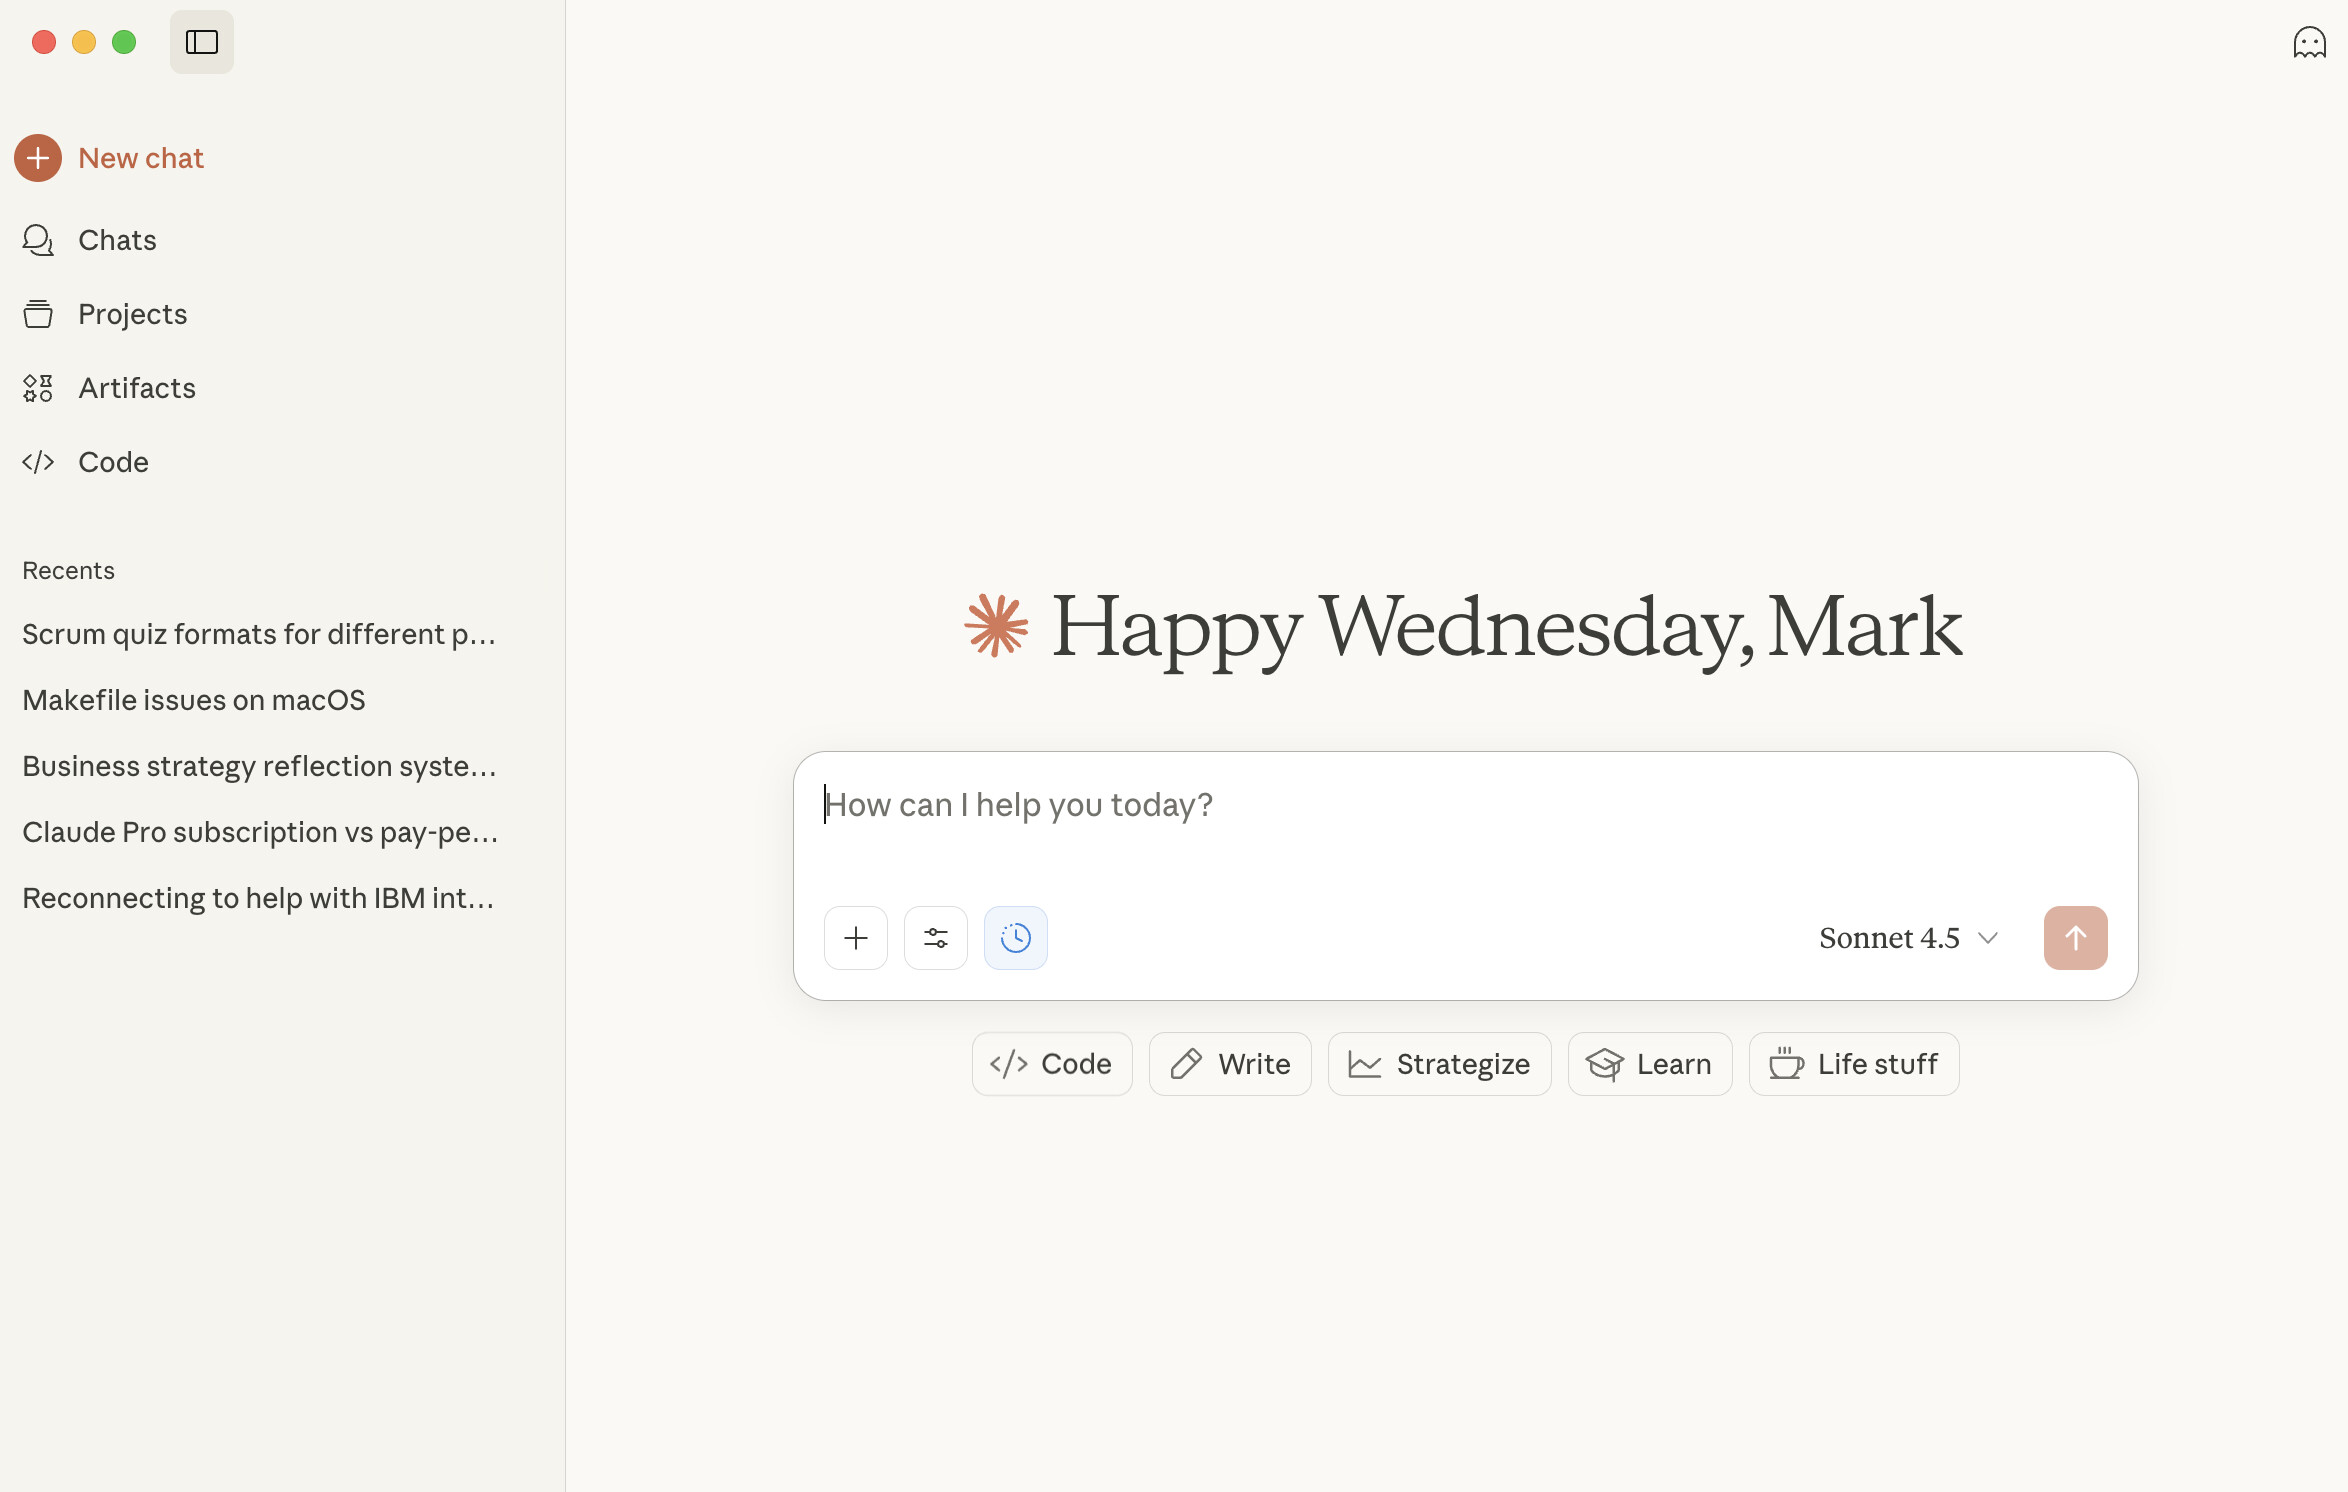2348x1492 pixels.
Task: Open Code from the sidebar
Action: coord(113,462)
